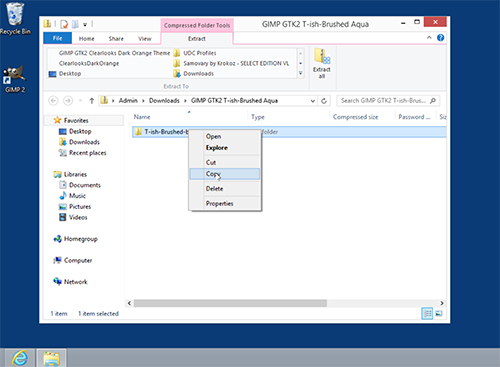Expand the Extract To gallery more arrow
The width and height of the screenshot is (500, 367).
pyautogui.click(x=300, y=74)
